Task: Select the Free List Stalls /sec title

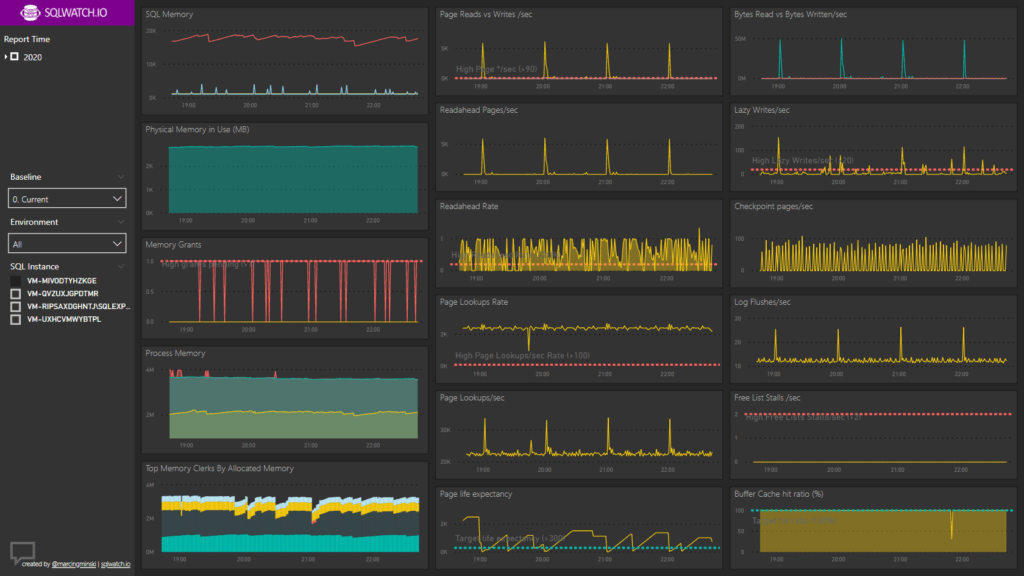Action: click(767, 398)
